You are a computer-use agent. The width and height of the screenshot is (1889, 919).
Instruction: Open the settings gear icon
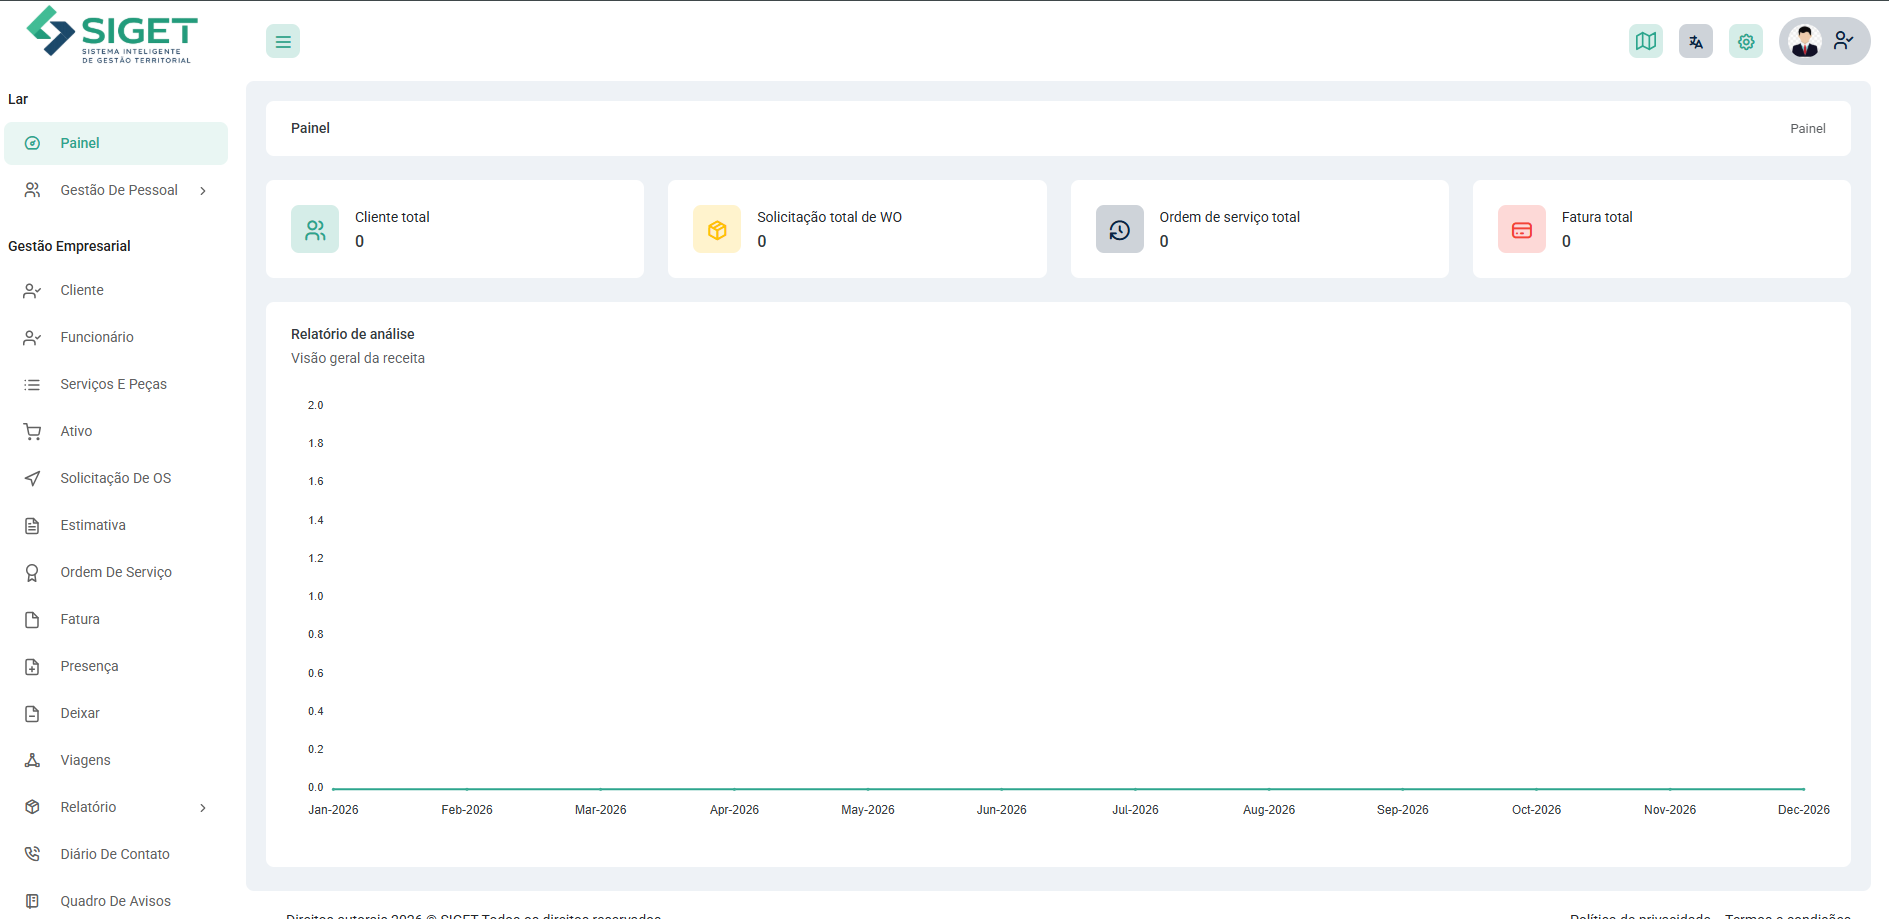coord(1745,41)
